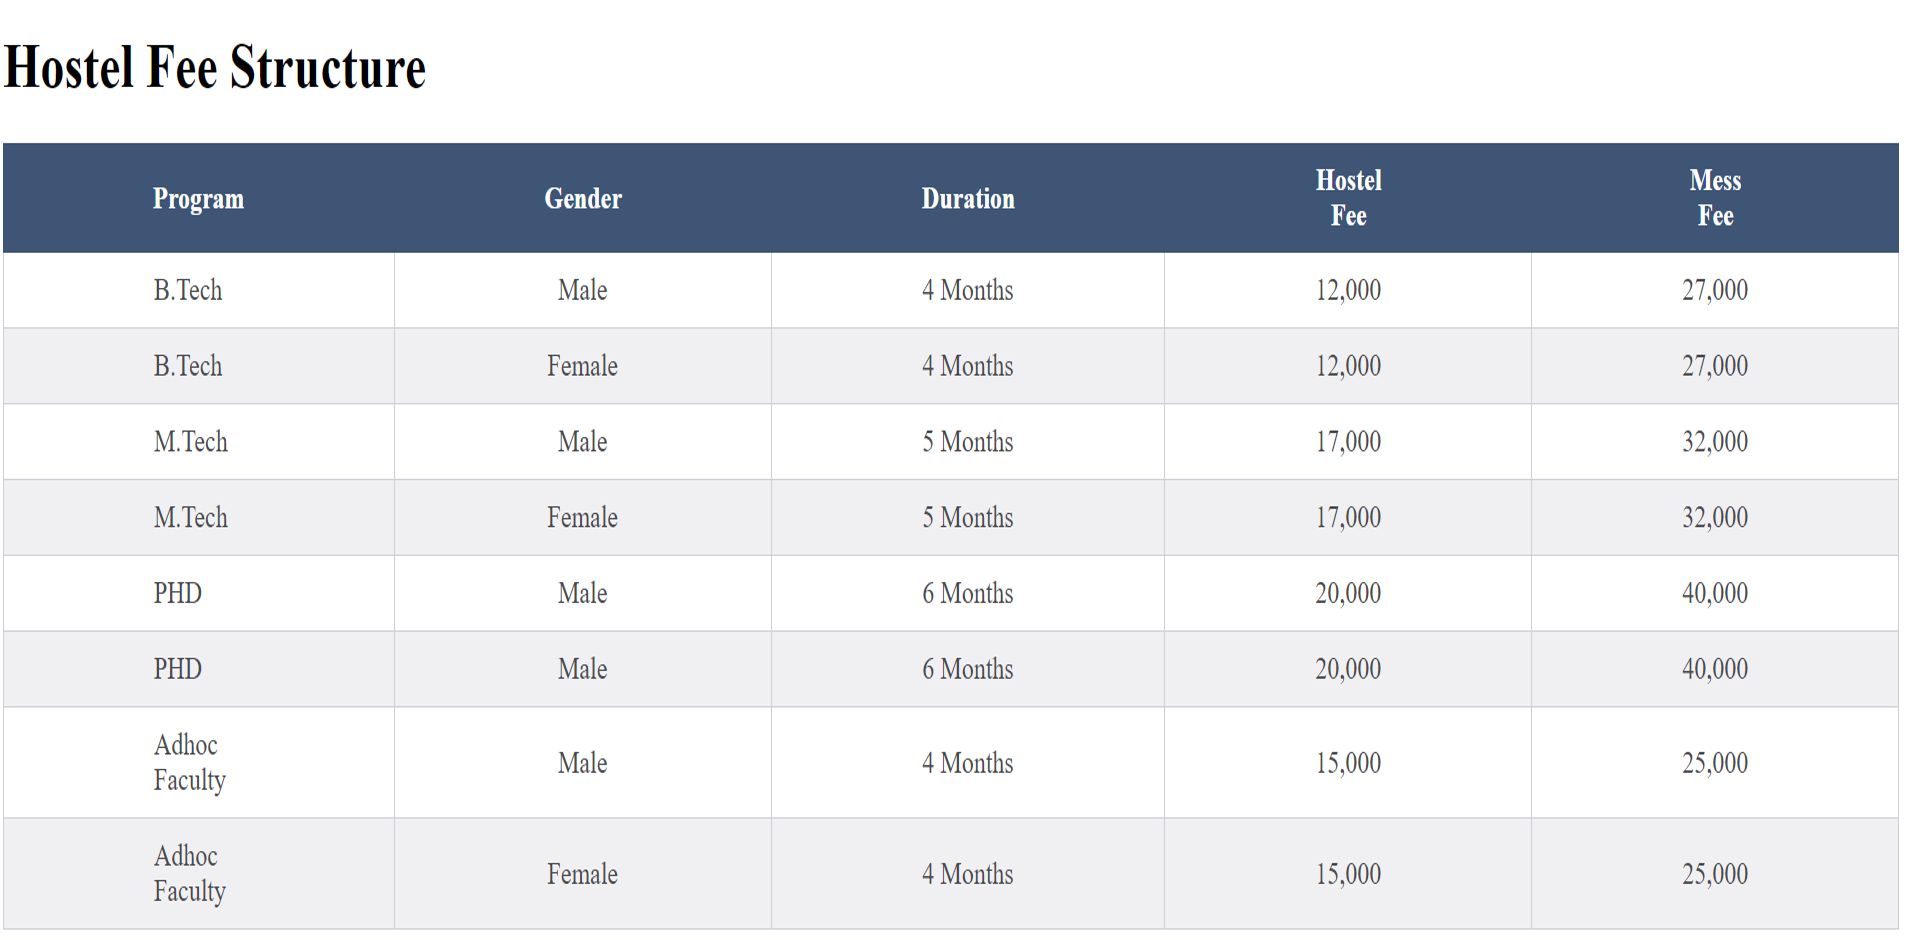The height and width of the screenshot is (940, 1907).
Task: Select the Female cell for Adhoc Faculty
Action: click(x=582, y=874)
